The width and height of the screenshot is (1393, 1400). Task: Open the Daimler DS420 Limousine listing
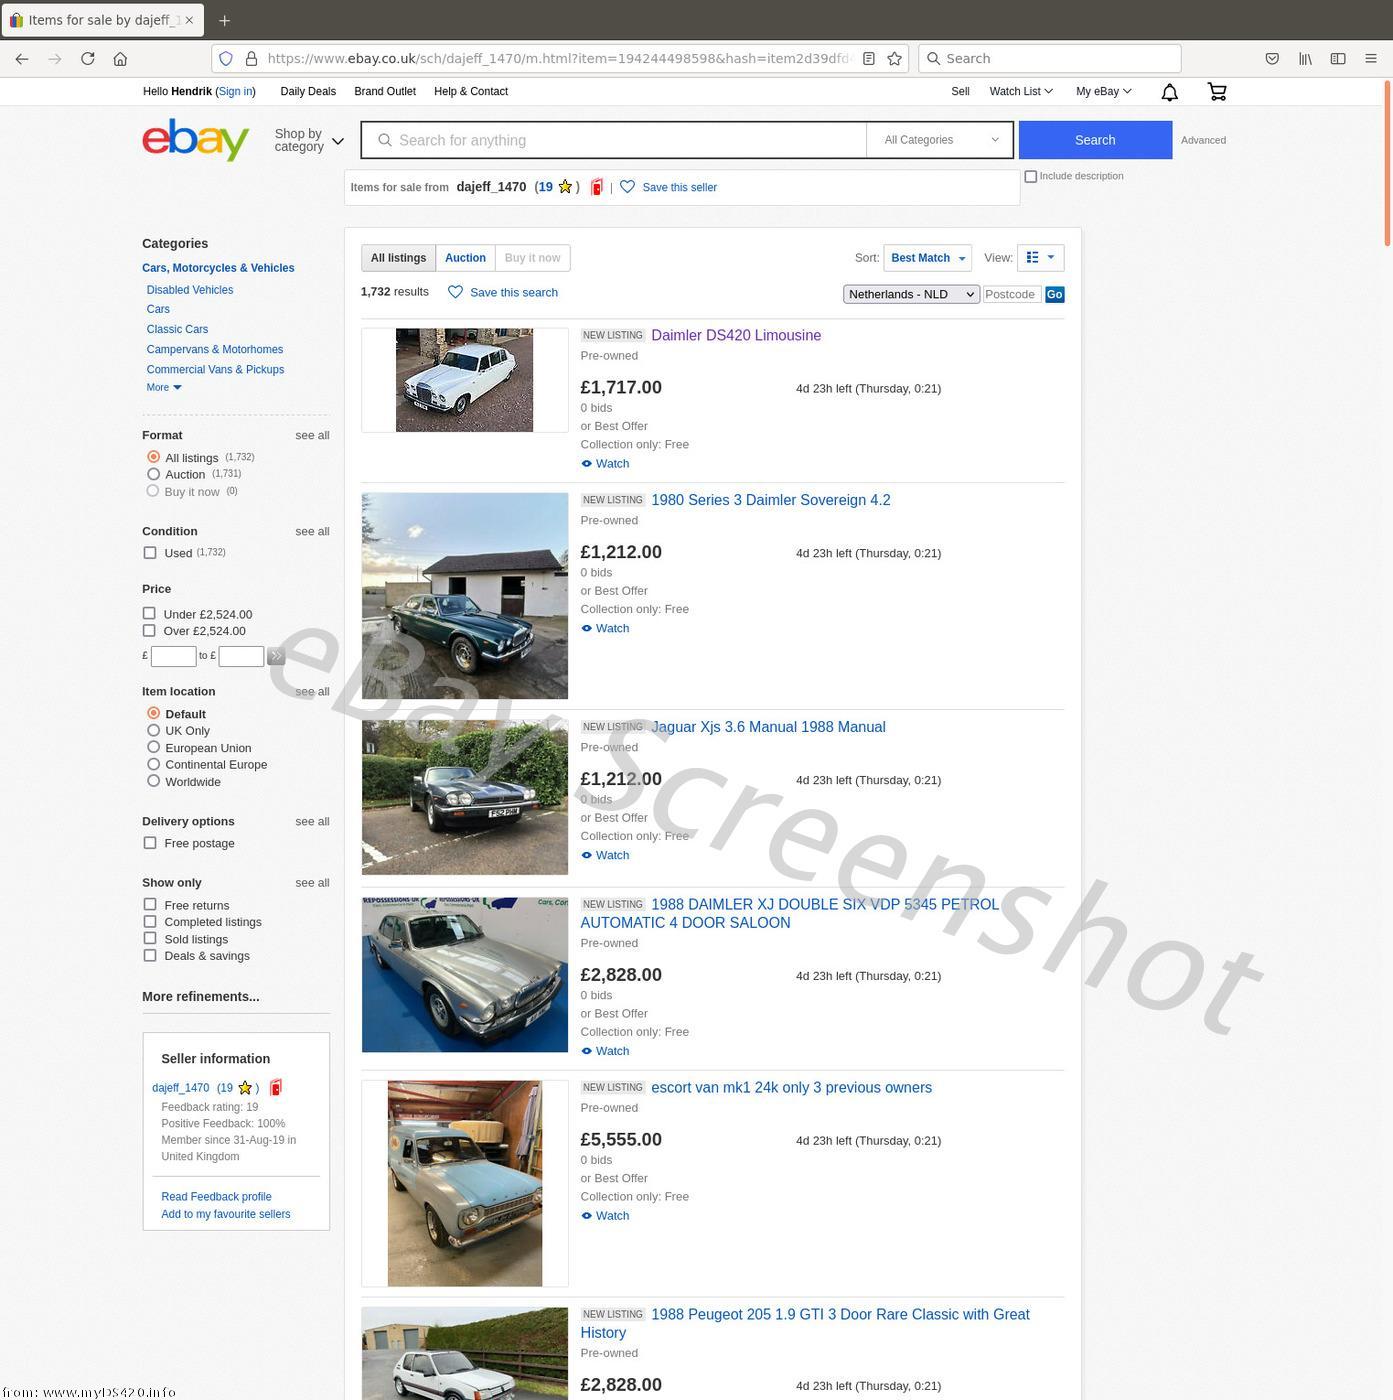tap(735, 336)
